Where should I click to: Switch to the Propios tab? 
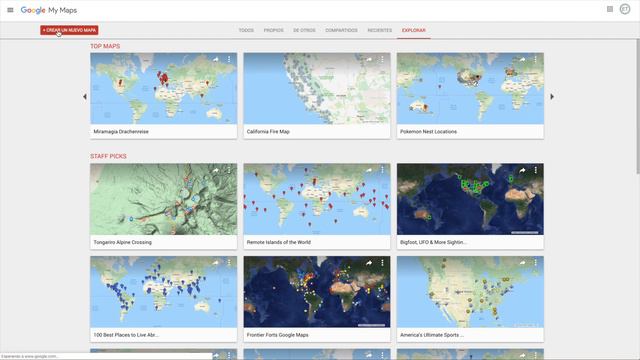(x=273, y=30)
